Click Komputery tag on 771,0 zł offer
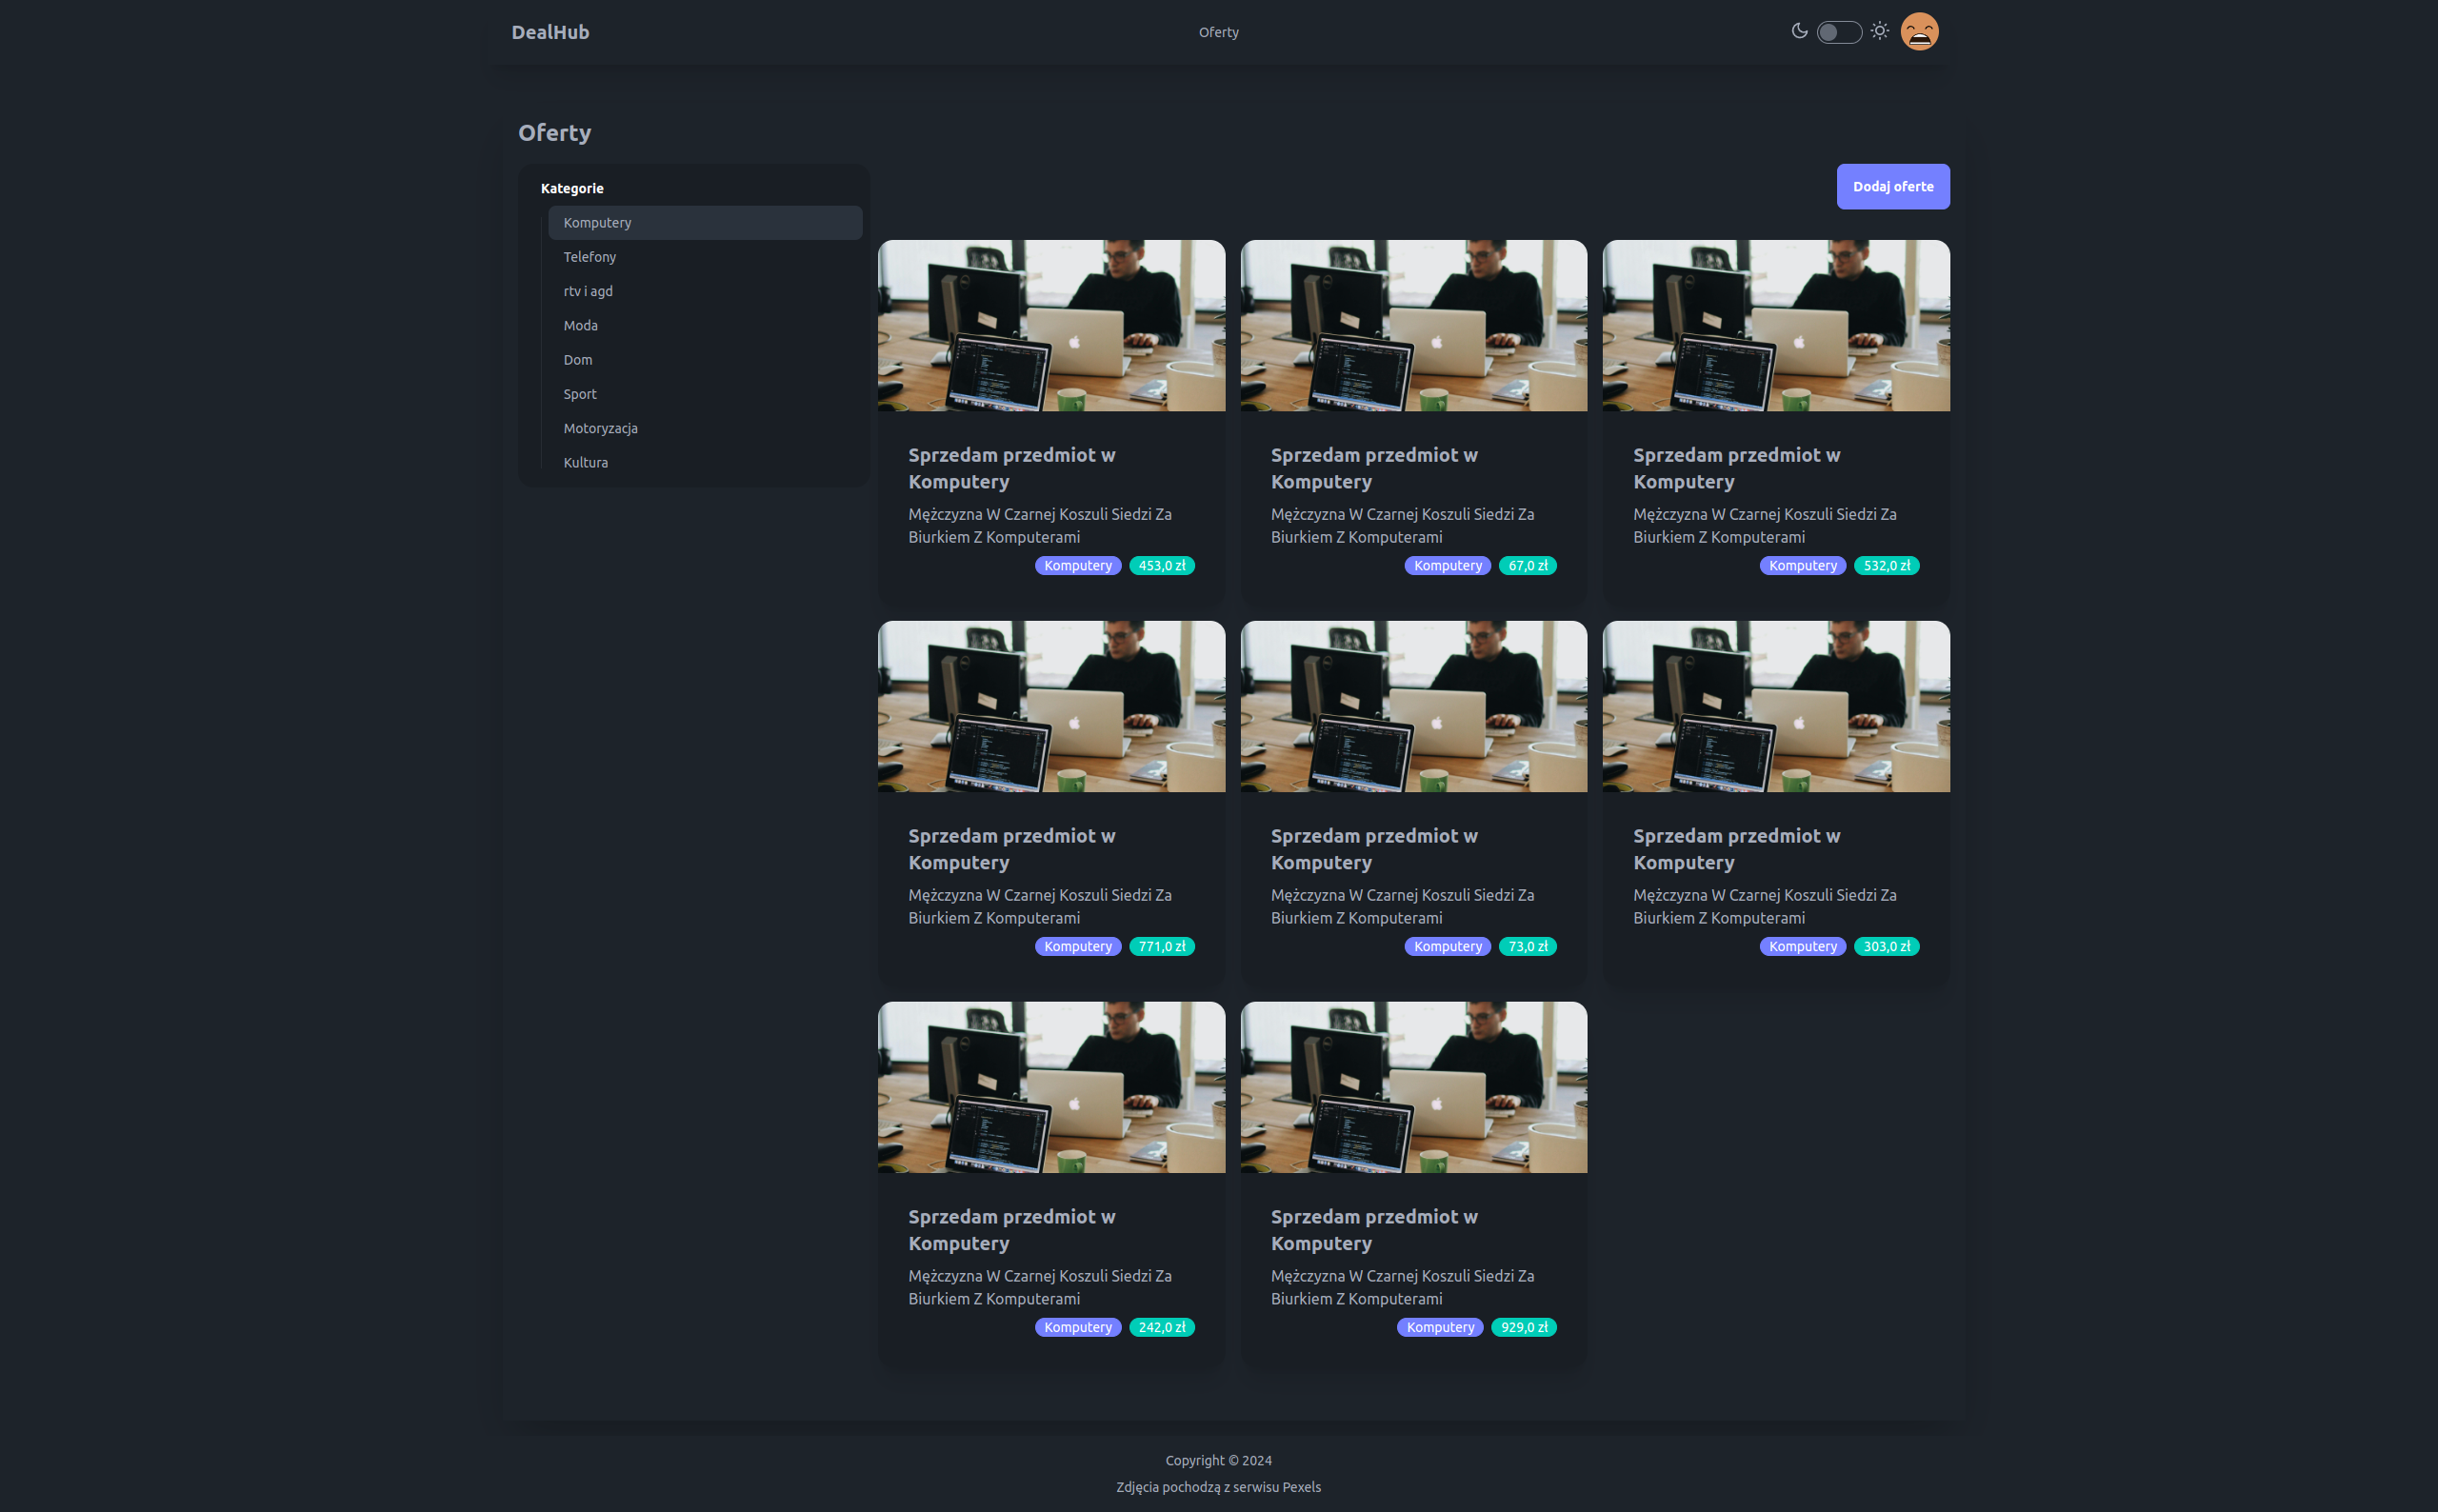This screenshot has width=2438, height=1512. coord(1077,946)
